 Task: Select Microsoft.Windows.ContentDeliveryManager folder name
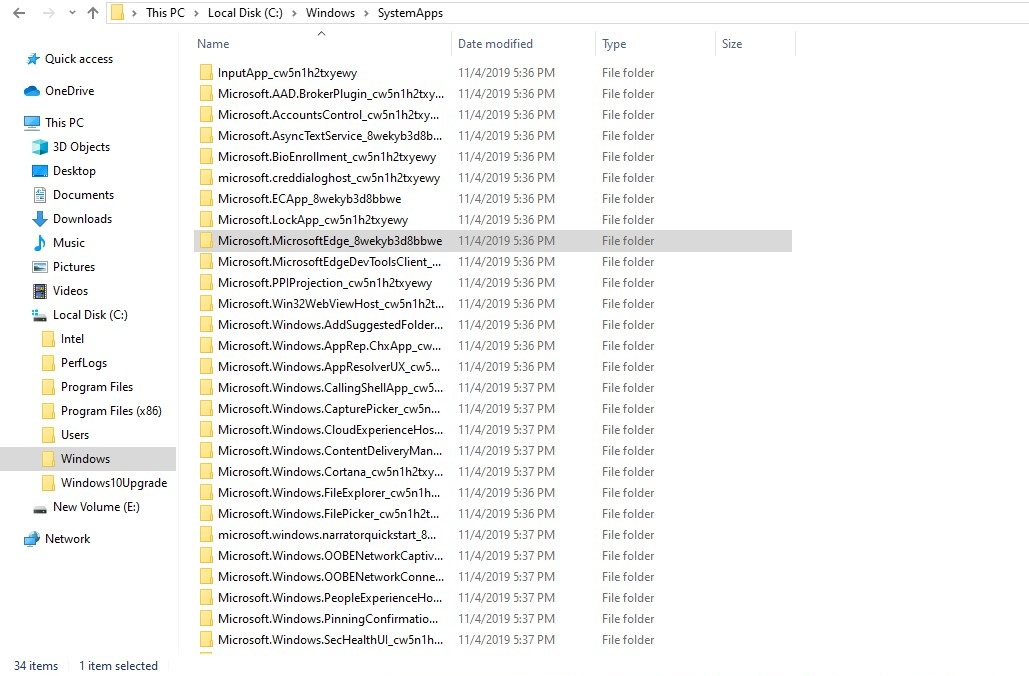(x=329, y=451)
